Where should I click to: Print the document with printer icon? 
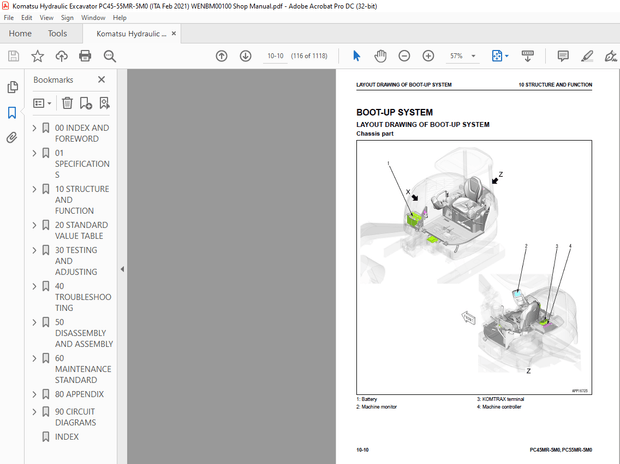(85, 56)
